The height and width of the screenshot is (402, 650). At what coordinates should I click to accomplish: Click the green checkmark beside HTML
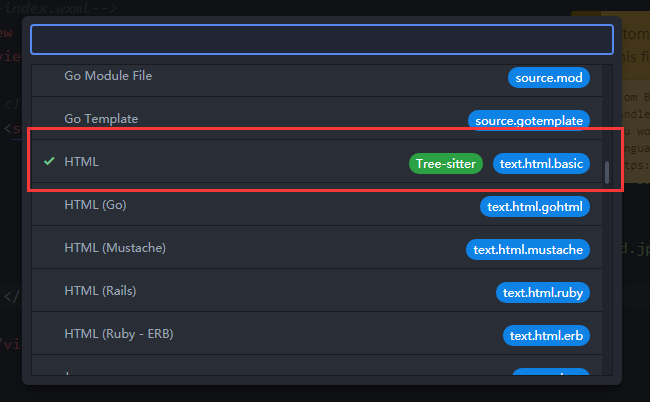click(x=49, y=161)
